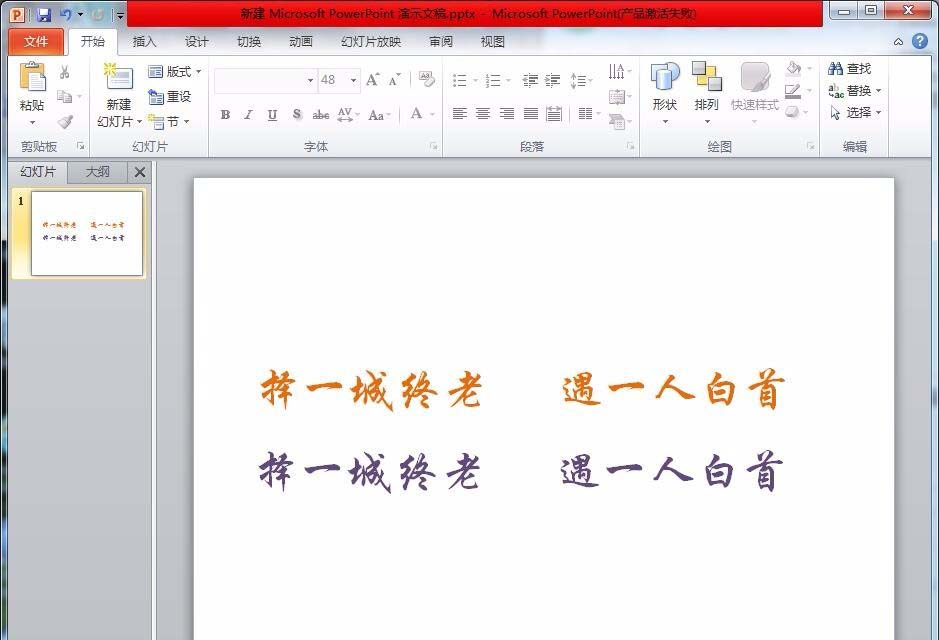Decrease the list indent level
The height and width of the screenshot is (640, 939).
(530, 80)
